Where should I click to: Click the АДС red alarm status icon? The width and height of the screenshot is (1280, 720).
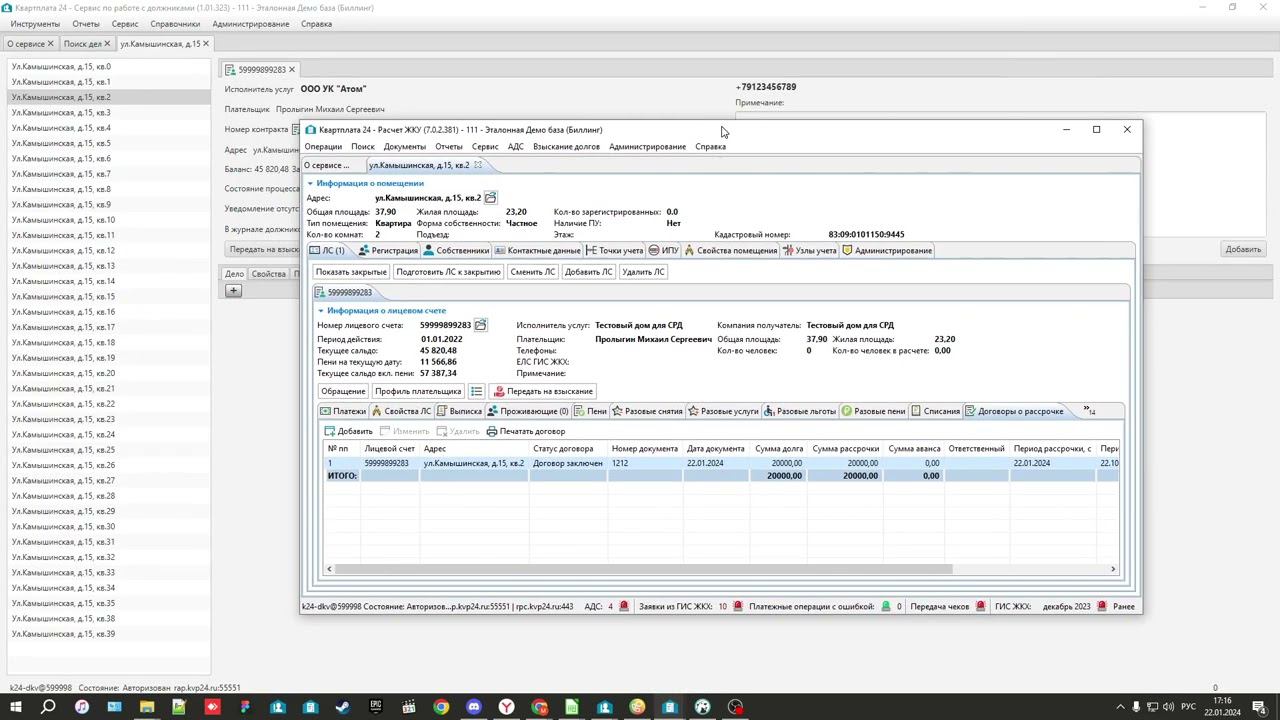[x=624, y=606]
